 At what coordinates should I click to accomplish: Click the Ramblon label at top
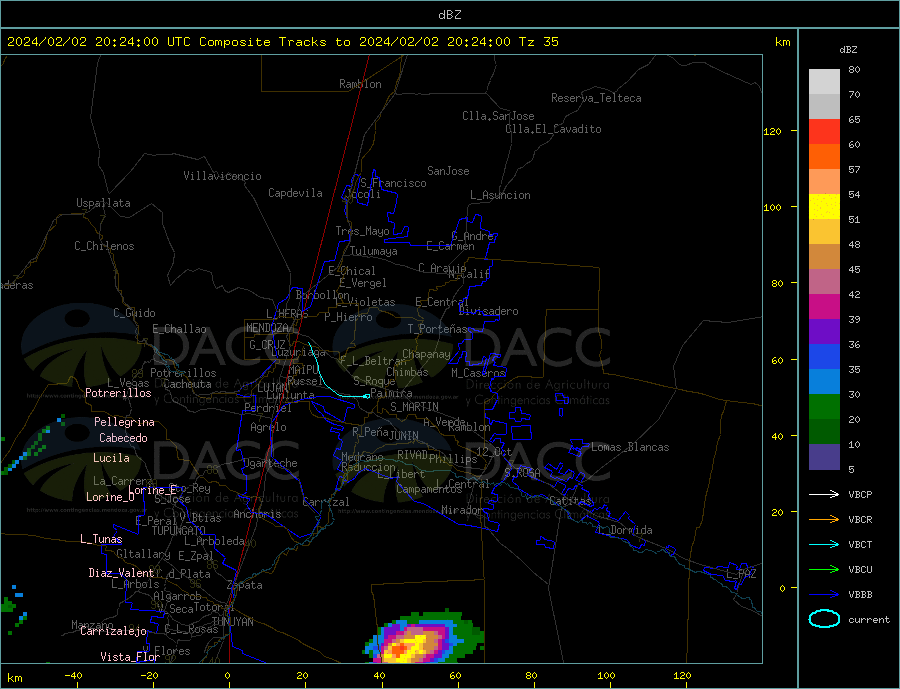pyautogui.click(x=360, y=84)
